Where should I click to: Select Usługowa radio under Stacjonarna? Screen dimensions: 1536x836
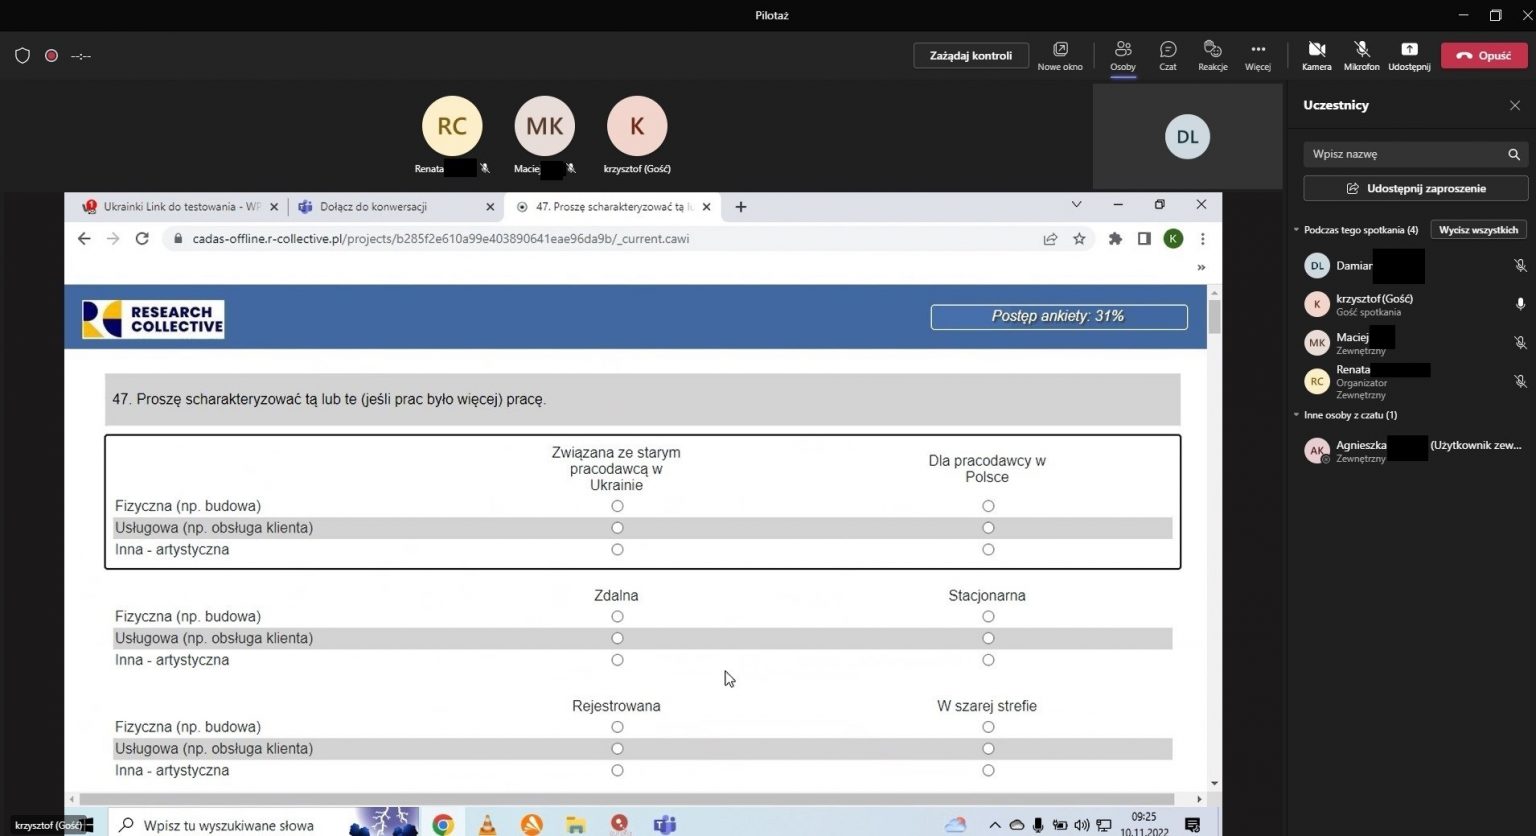click(x=988, y=638)
